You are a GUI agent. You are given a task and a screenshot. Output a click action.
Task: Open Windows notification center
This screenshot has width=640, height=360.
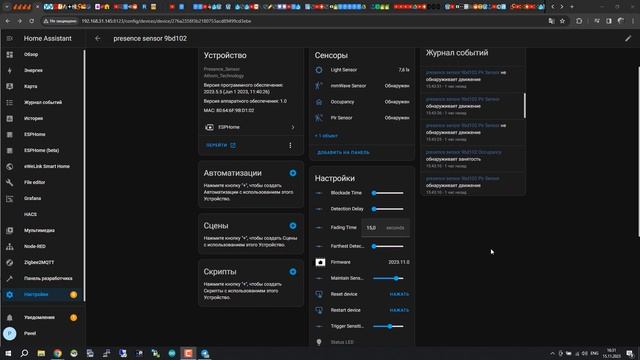(x=630, y=353)
